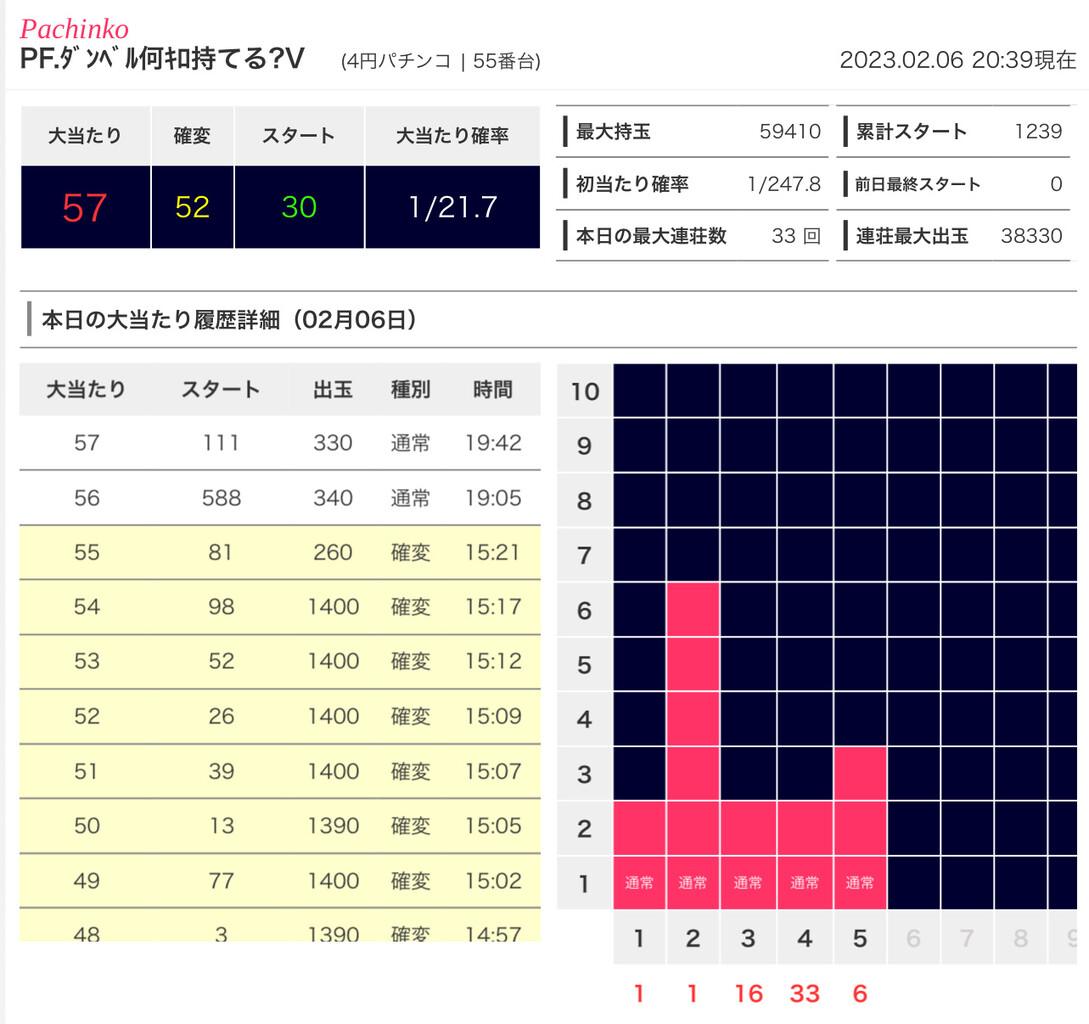This screenshot has width=1089, height=1024.
Task: Click the red streak count 16
Action: [749, 993]
